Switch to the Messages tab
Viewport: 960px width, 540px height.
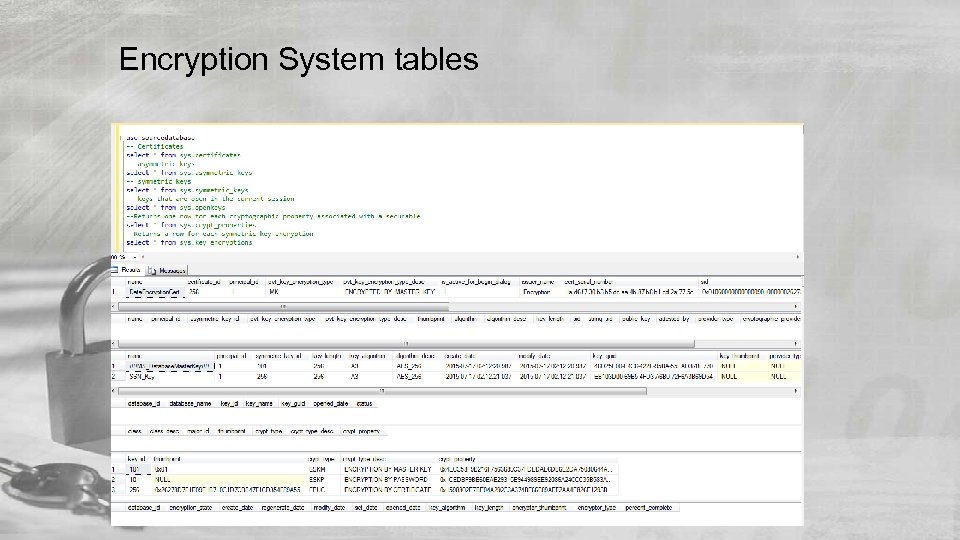(x=167, y=270)
